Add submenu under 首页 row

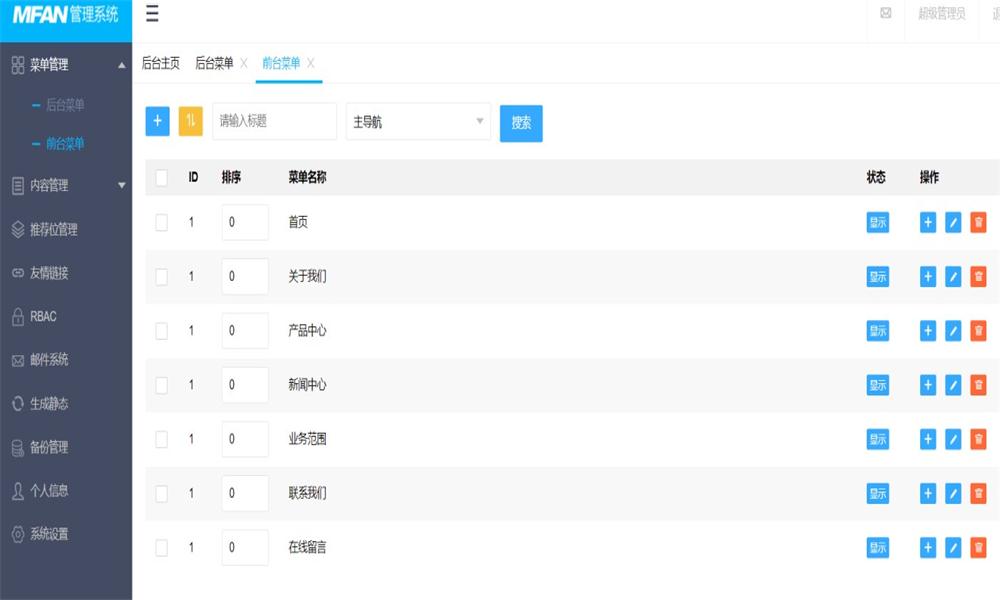point(928,223)
